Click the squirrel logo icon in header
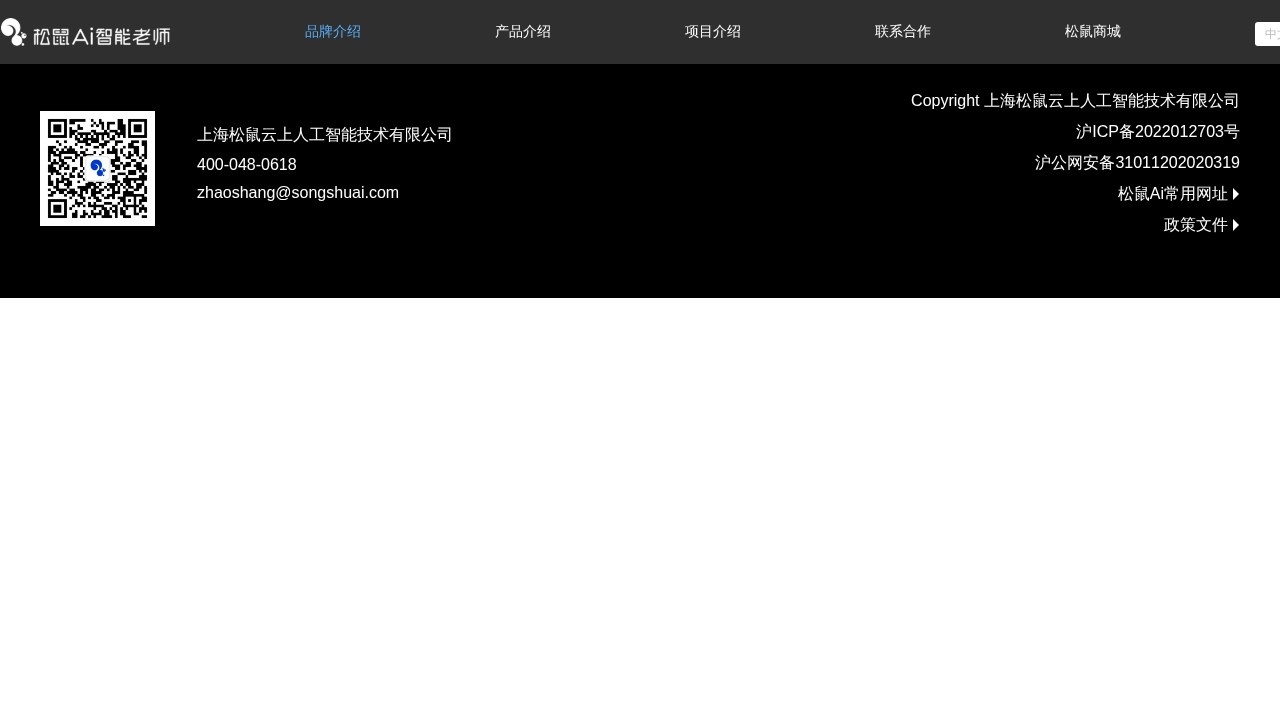This screenshot has height=720, width=1280. coord(13,33)
